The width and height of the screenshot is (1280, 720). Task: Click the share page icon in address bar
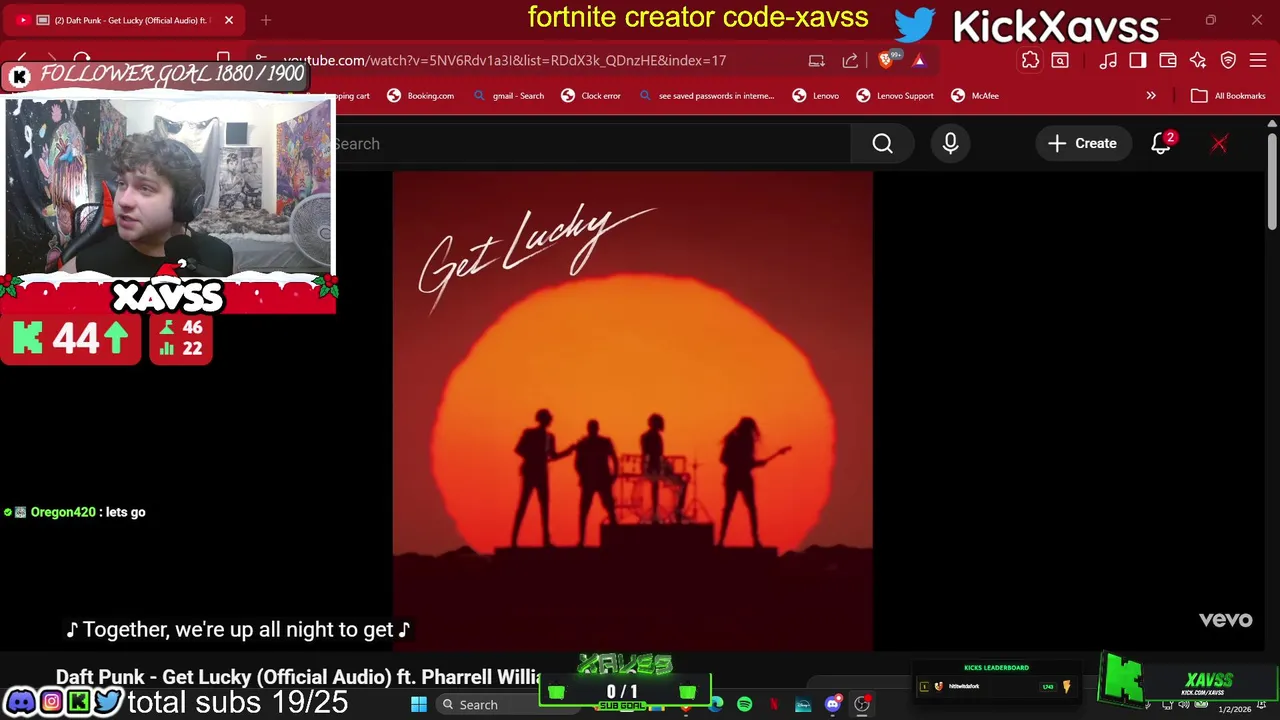click(x=850, y=61)
